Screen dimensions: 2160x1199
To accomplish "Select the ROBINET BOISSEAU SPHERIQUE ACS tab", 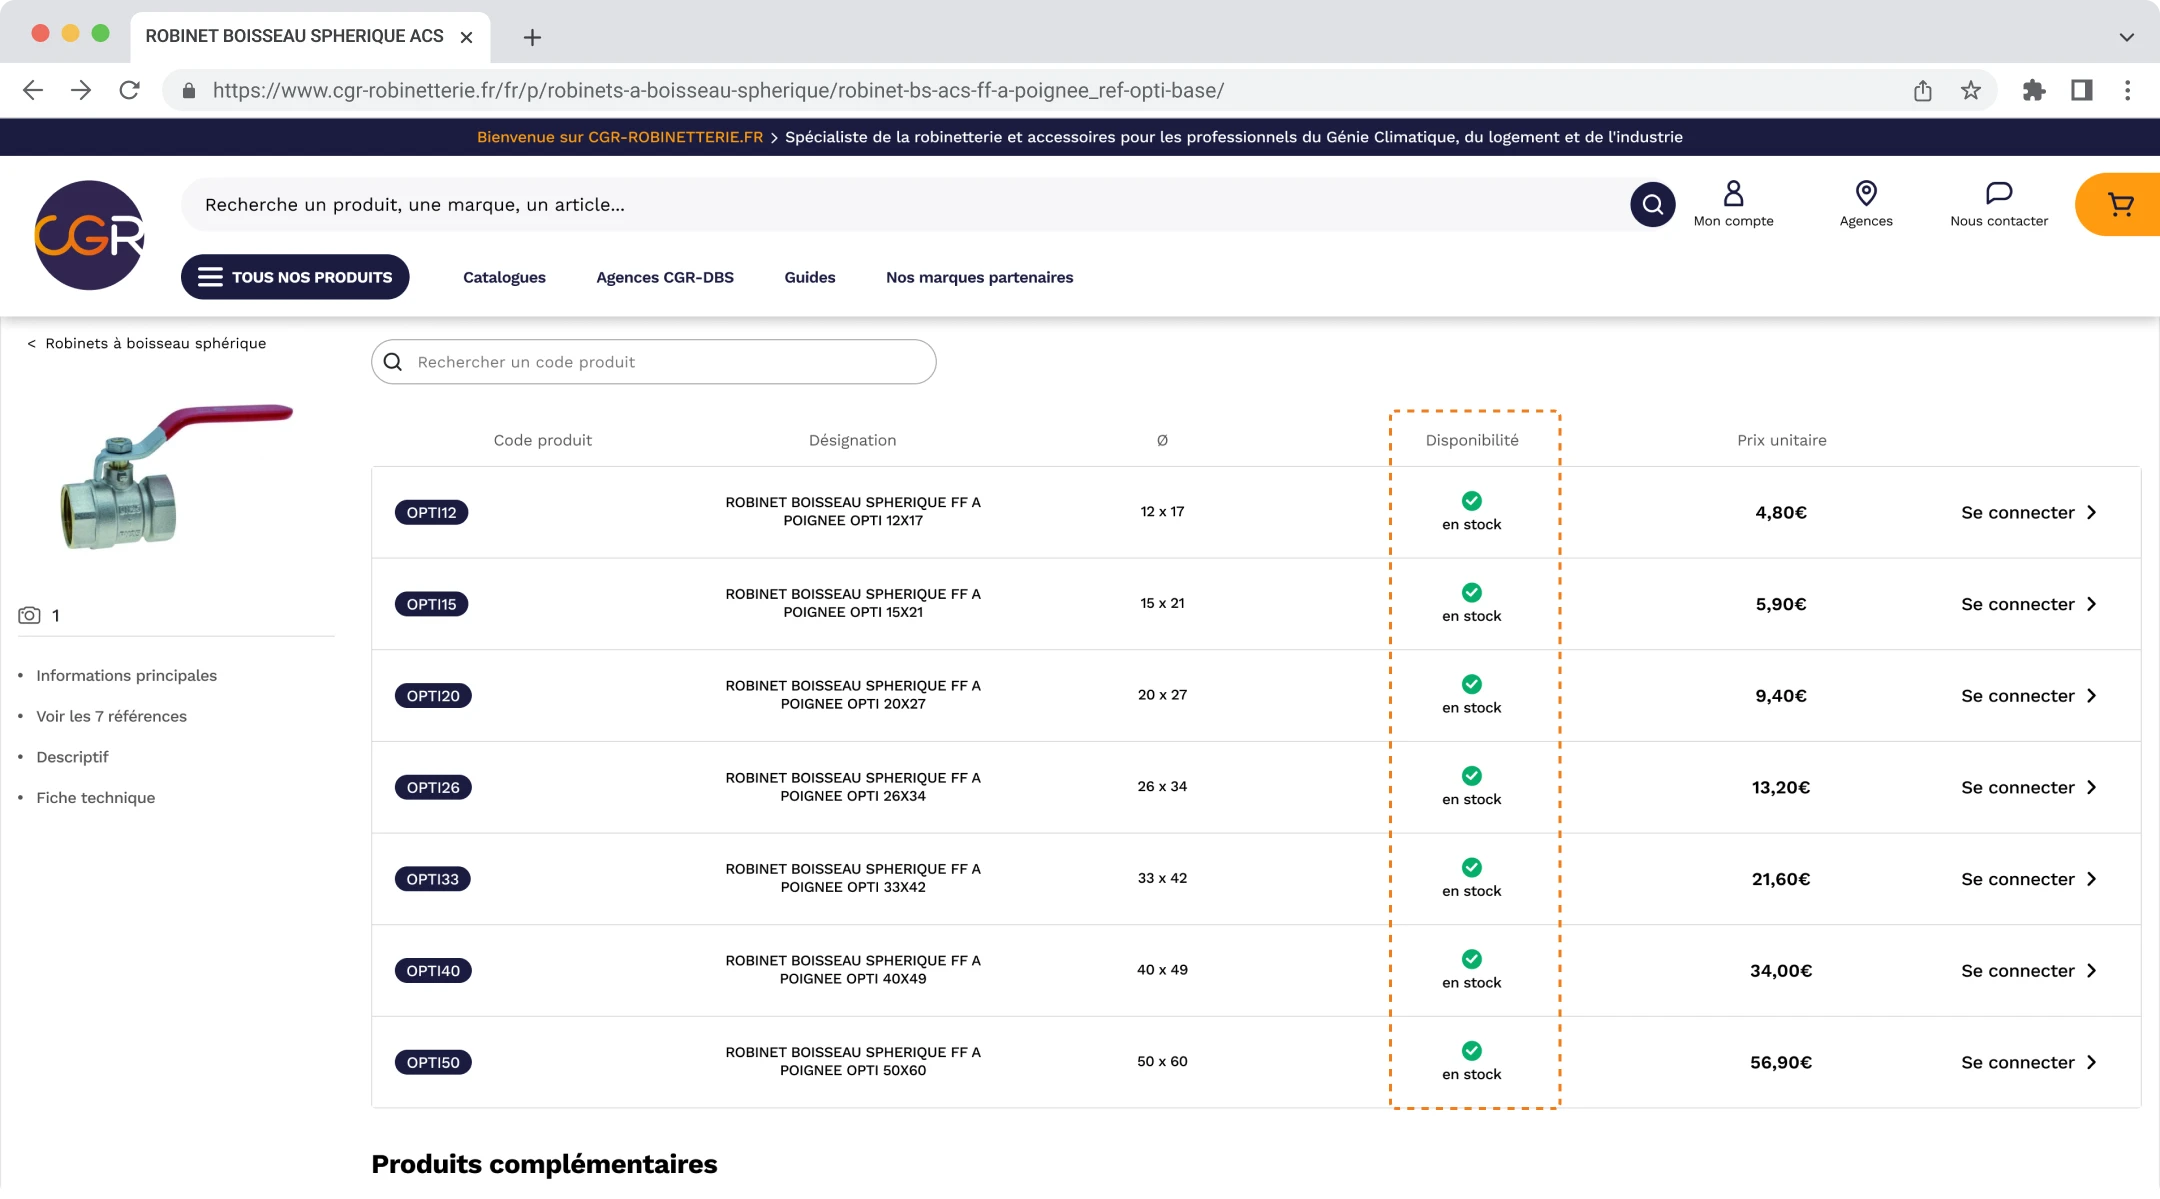I will (310, 37).
